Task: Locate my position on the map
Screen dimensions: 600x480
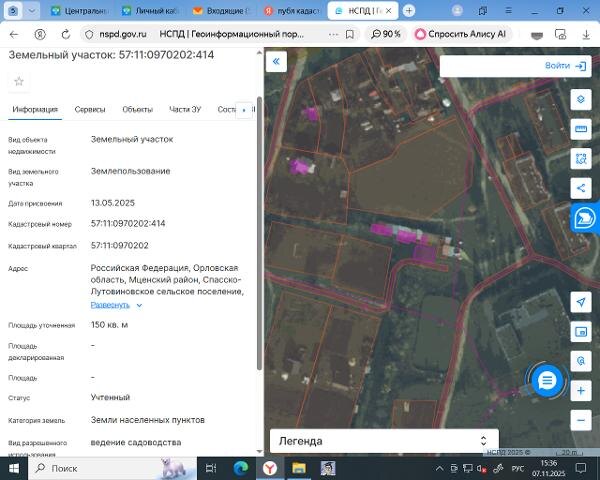Action: coord(580,302)
